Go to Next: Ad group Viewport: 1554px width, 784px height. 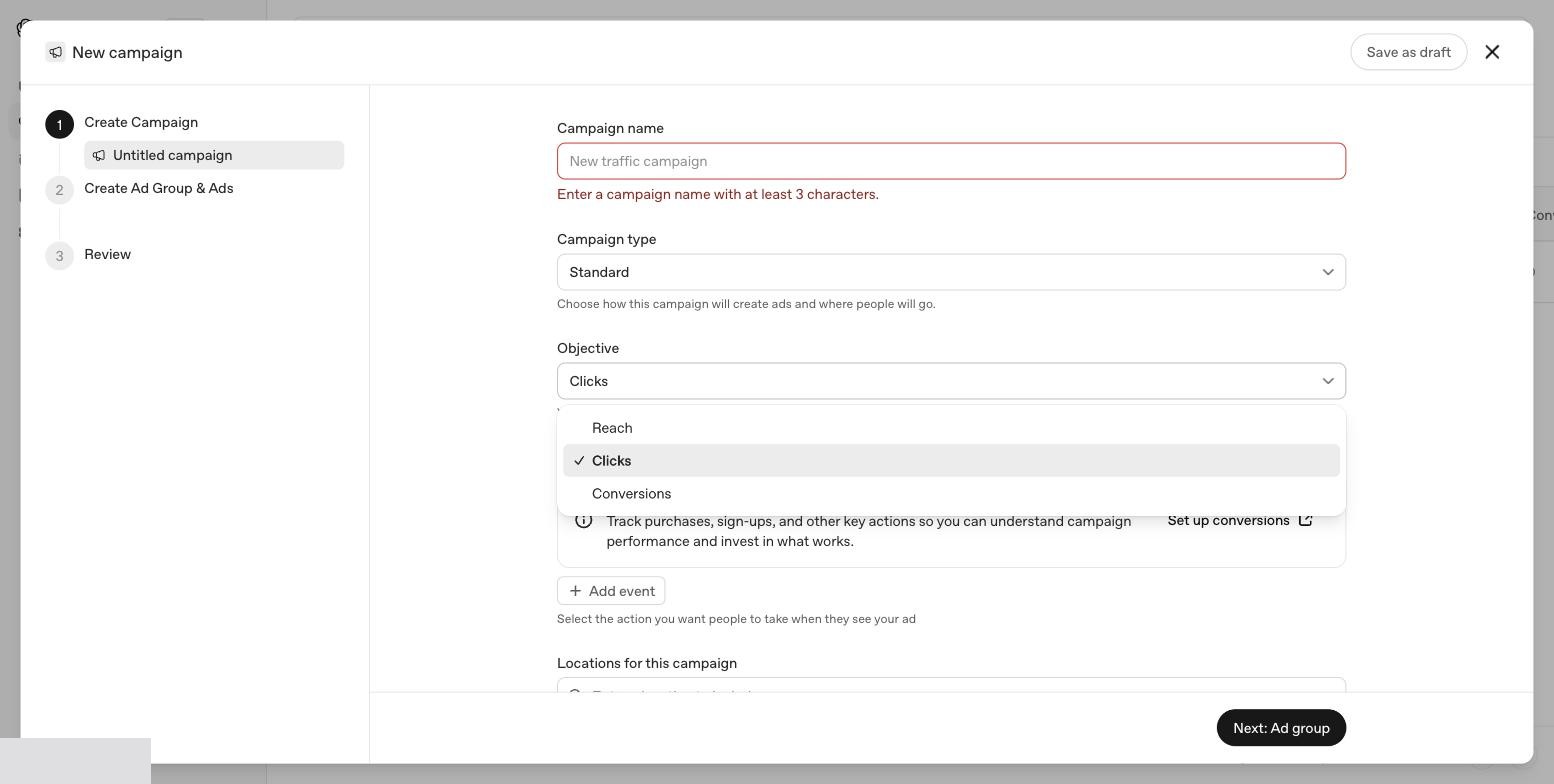[x=1281, y=728]
